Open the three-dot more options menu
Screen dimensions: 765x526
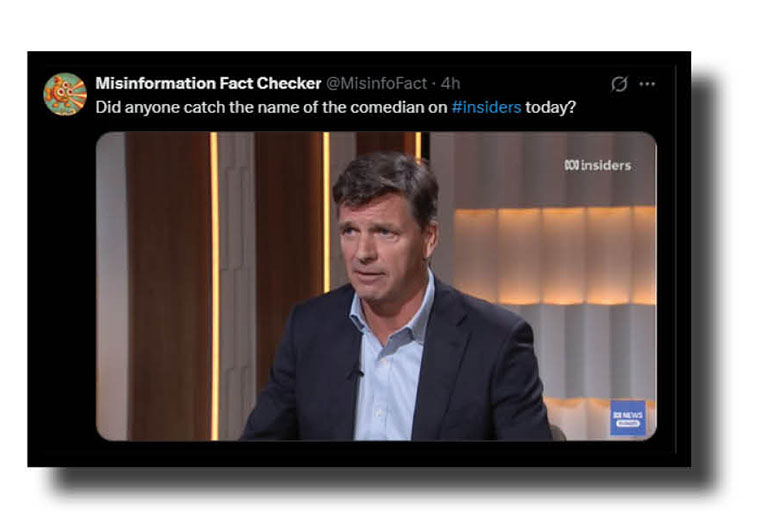647,84
